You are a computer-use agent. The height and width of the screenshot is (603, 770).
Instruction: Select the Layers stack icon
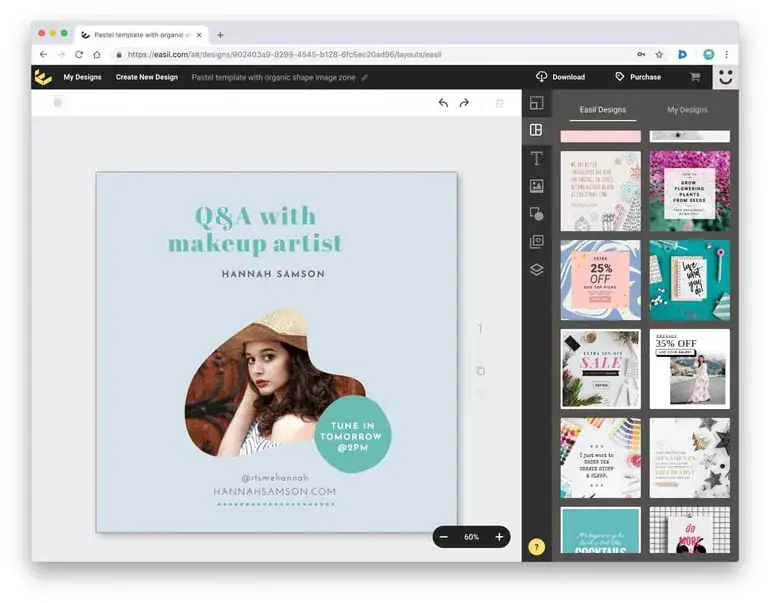pos(536,269)
